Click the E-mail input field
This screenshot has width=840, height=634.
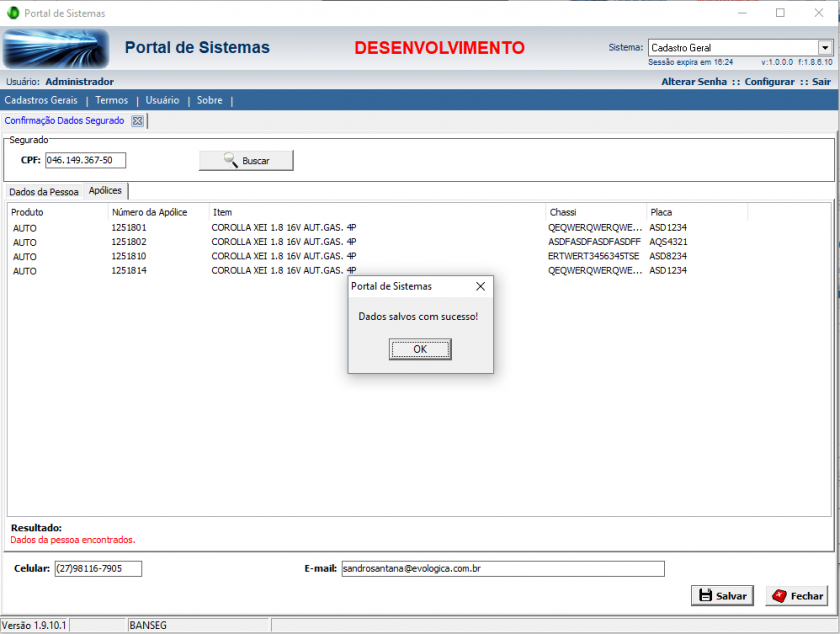pyautogui.click(x=502, y=568)
